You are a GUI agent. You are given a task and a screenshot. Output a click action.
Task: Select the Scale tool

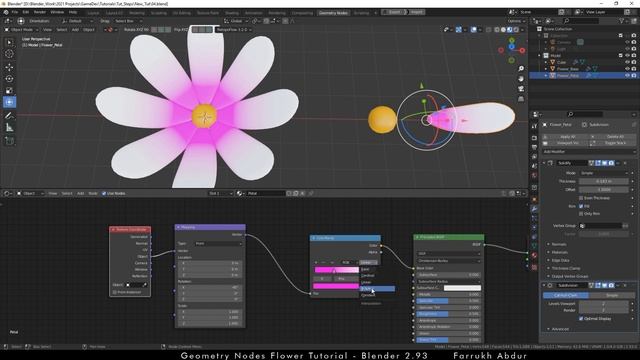[9, 91]
